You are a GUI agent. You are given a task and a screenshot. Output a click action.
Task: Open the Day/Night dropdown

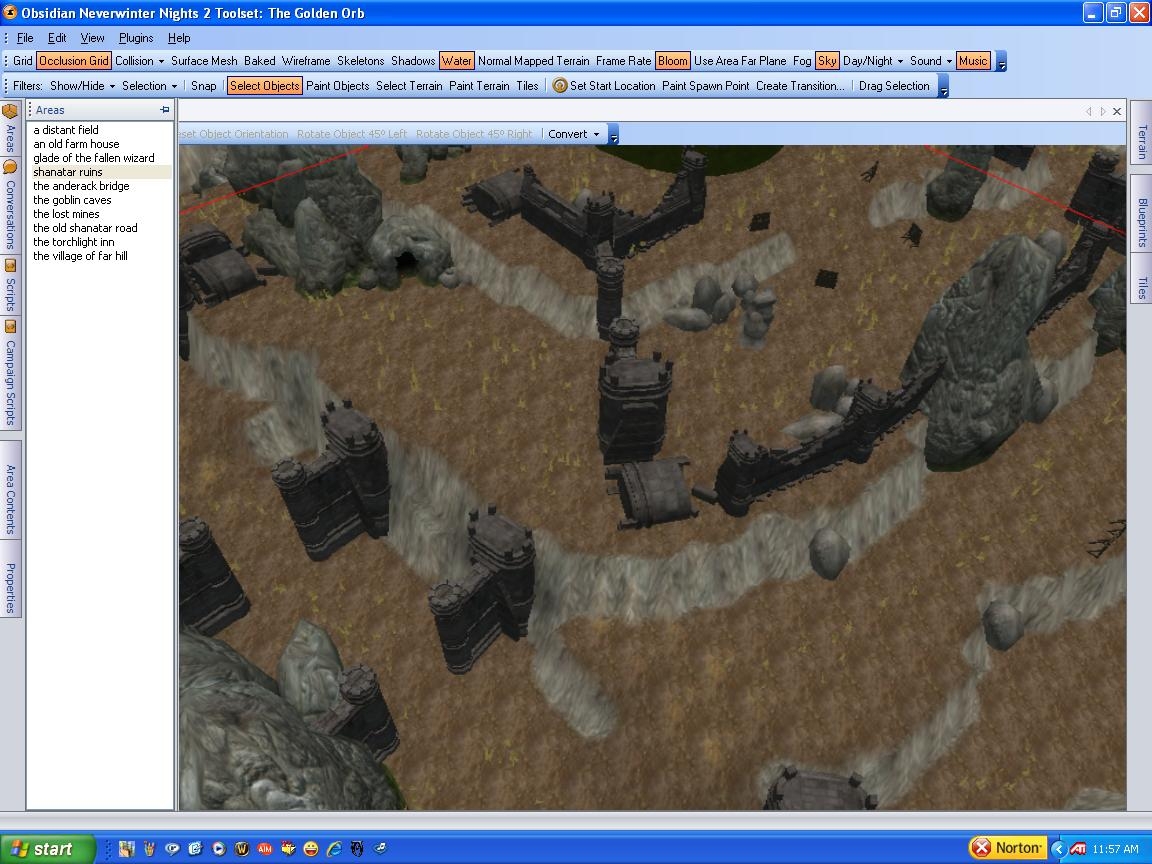click(872, 61)
